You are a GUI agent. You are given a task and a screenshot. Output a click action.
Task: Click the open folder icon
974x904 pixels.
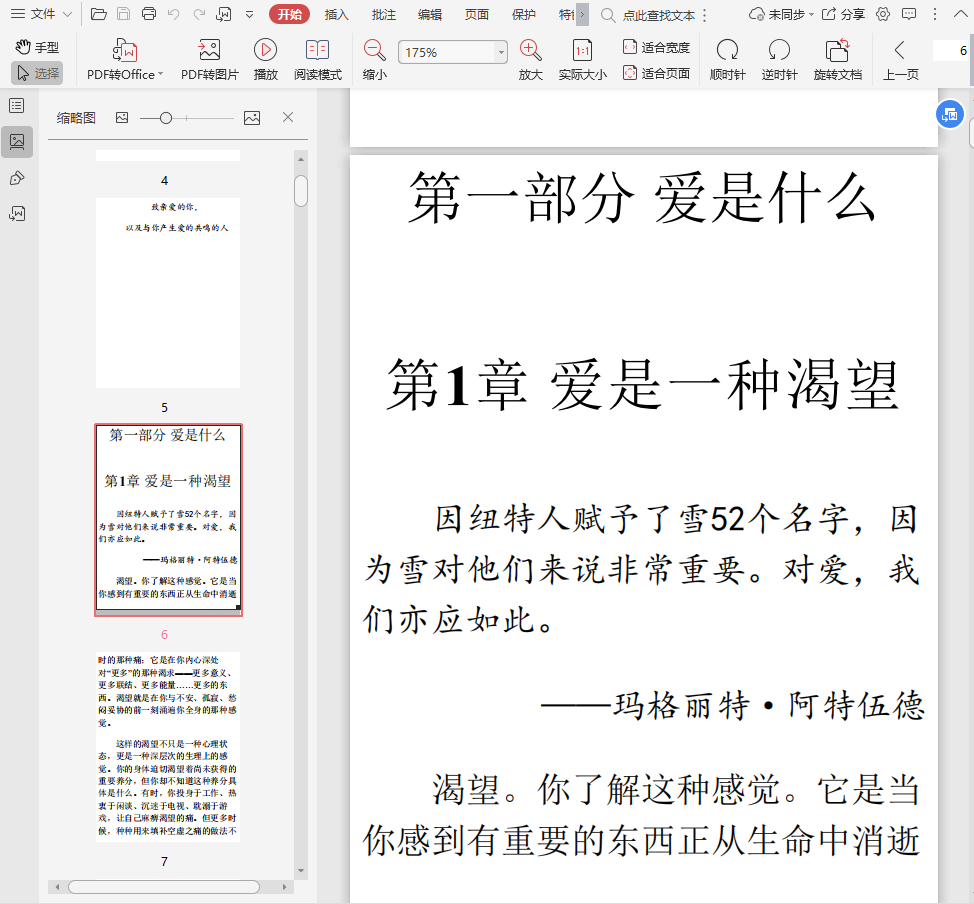[x=99, y=14]
